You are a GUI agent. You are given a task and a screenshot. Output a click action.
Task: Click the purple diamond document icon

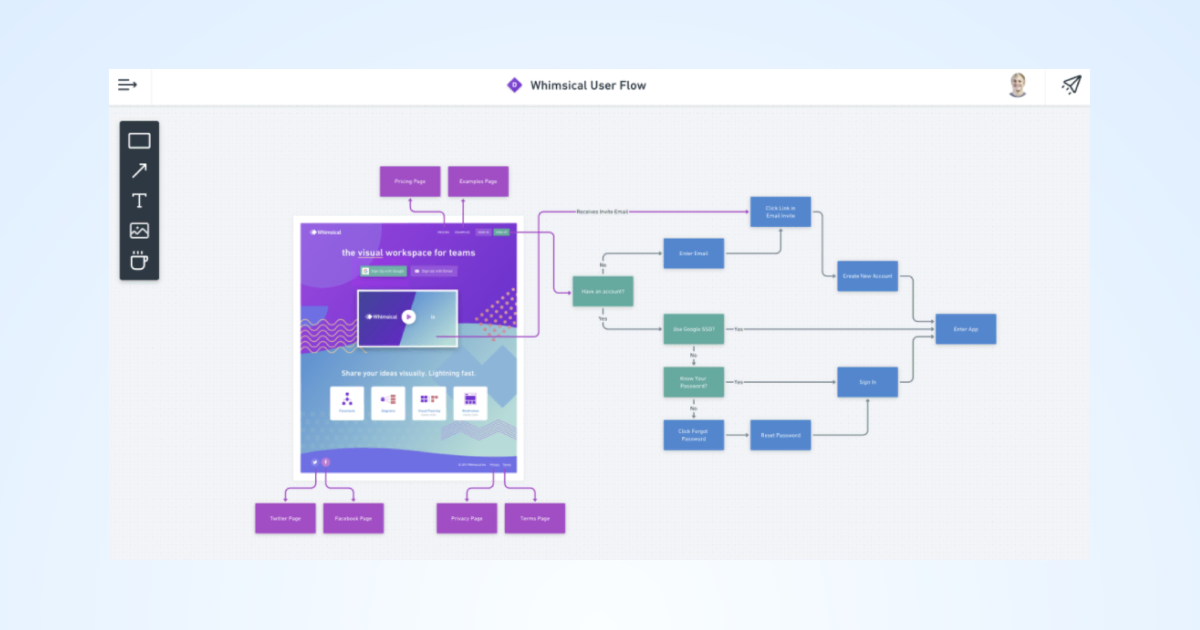(514, 85)
